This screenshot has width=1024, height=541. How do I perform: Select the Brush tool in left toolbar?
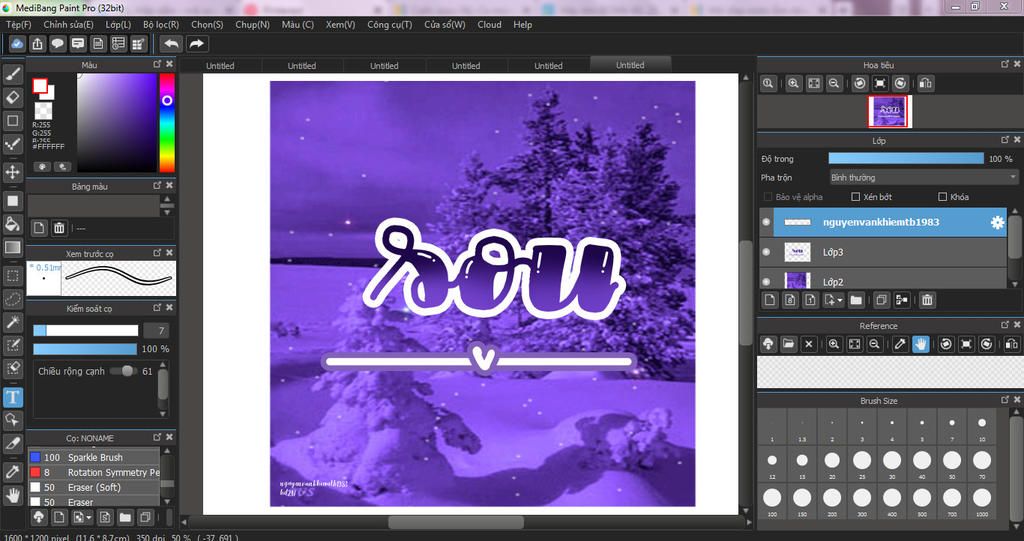coord(12,74)
